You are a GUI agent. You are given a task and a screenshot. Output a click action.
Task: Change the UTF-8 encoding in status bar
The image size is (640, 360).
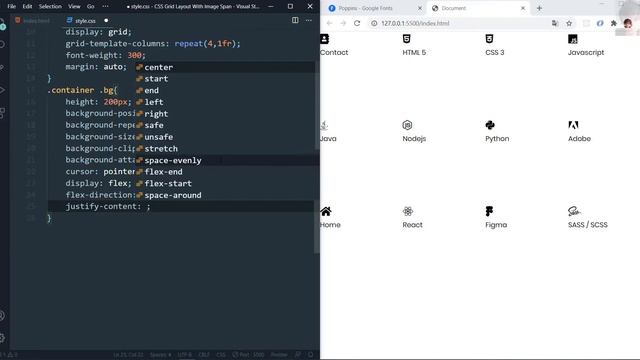185,355
